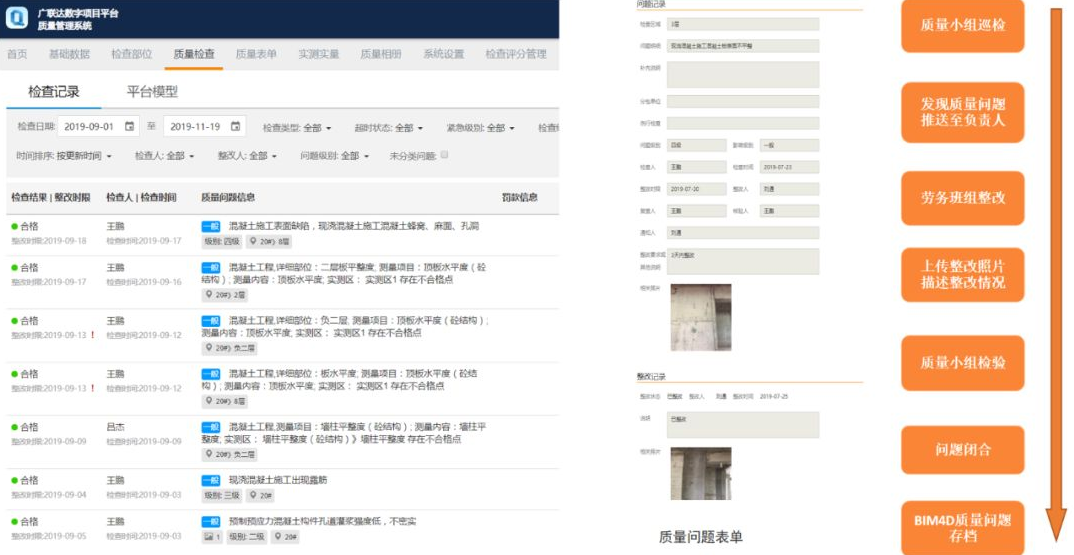1074x555 pixels.
Task: Click the form field showing 2019-07-30
Action: [697, 189]
